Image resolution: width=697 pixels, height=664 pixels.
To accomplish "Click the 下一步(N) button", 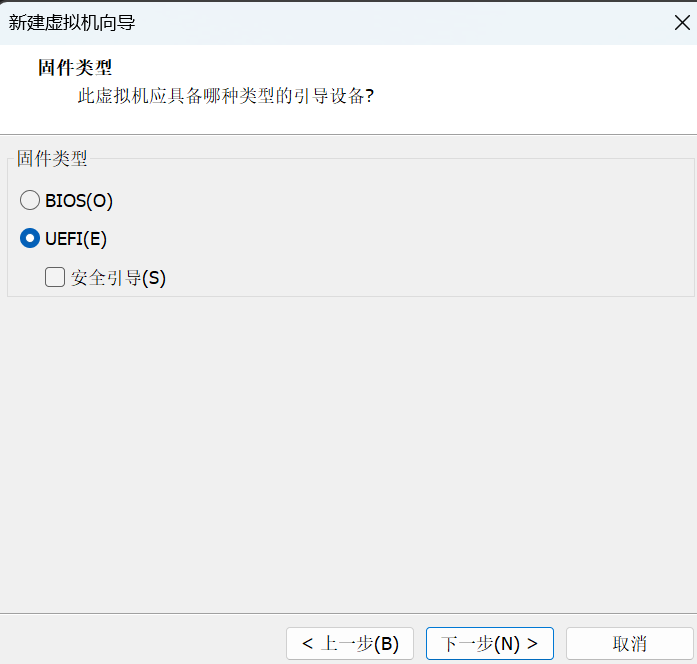I will click(489, 643).
